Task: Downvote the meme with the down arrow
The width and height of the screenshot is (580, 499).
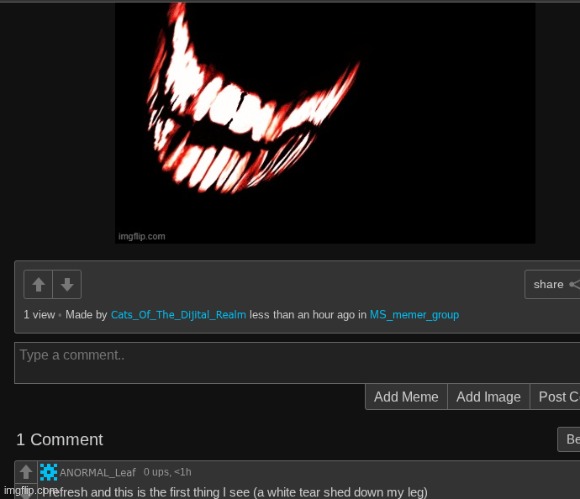Action: pos(67,284)
